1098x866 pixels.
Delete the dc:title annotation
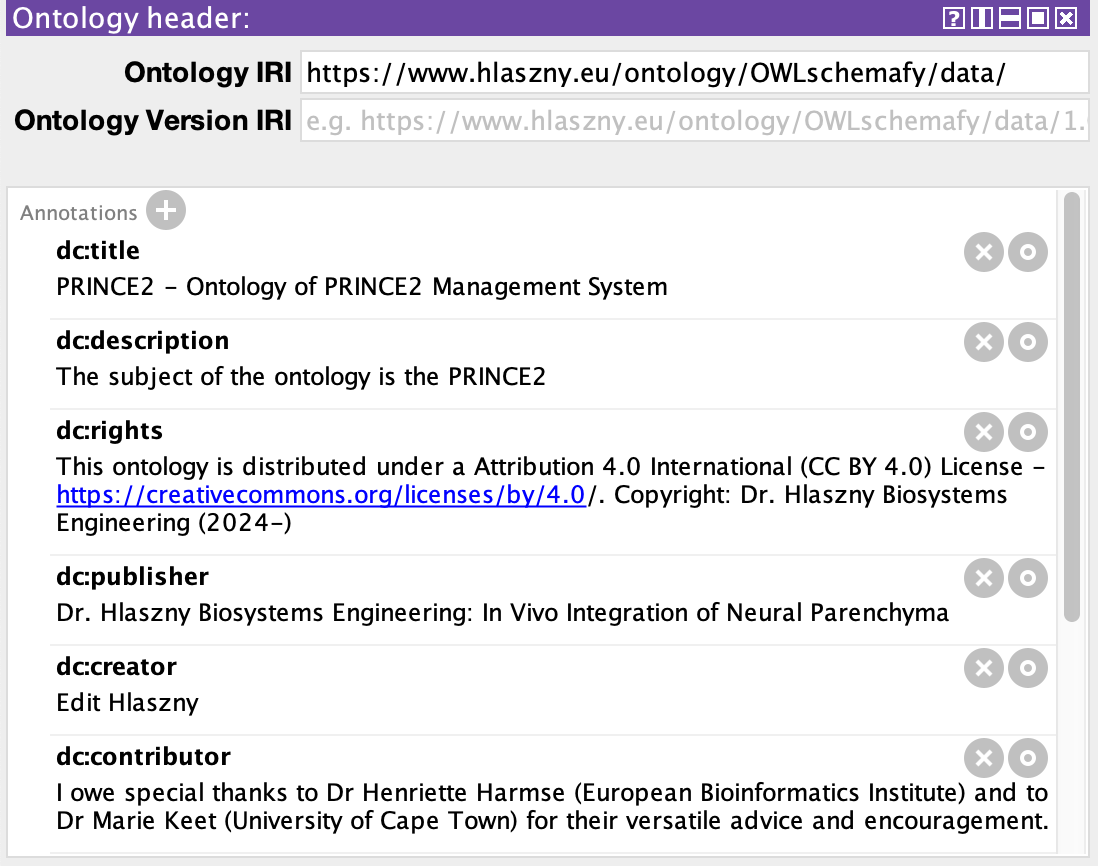984,253
